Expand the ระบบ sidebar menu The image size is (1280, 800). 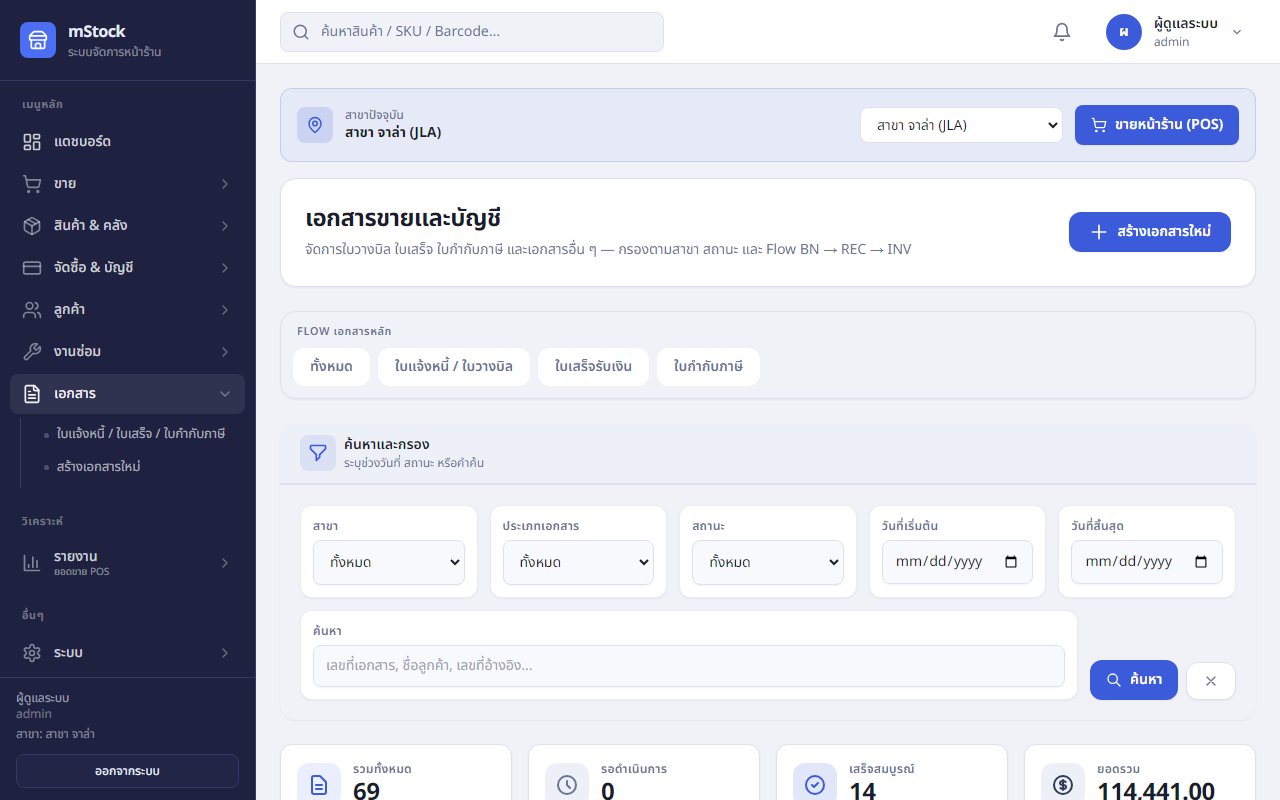click(127, 653)
